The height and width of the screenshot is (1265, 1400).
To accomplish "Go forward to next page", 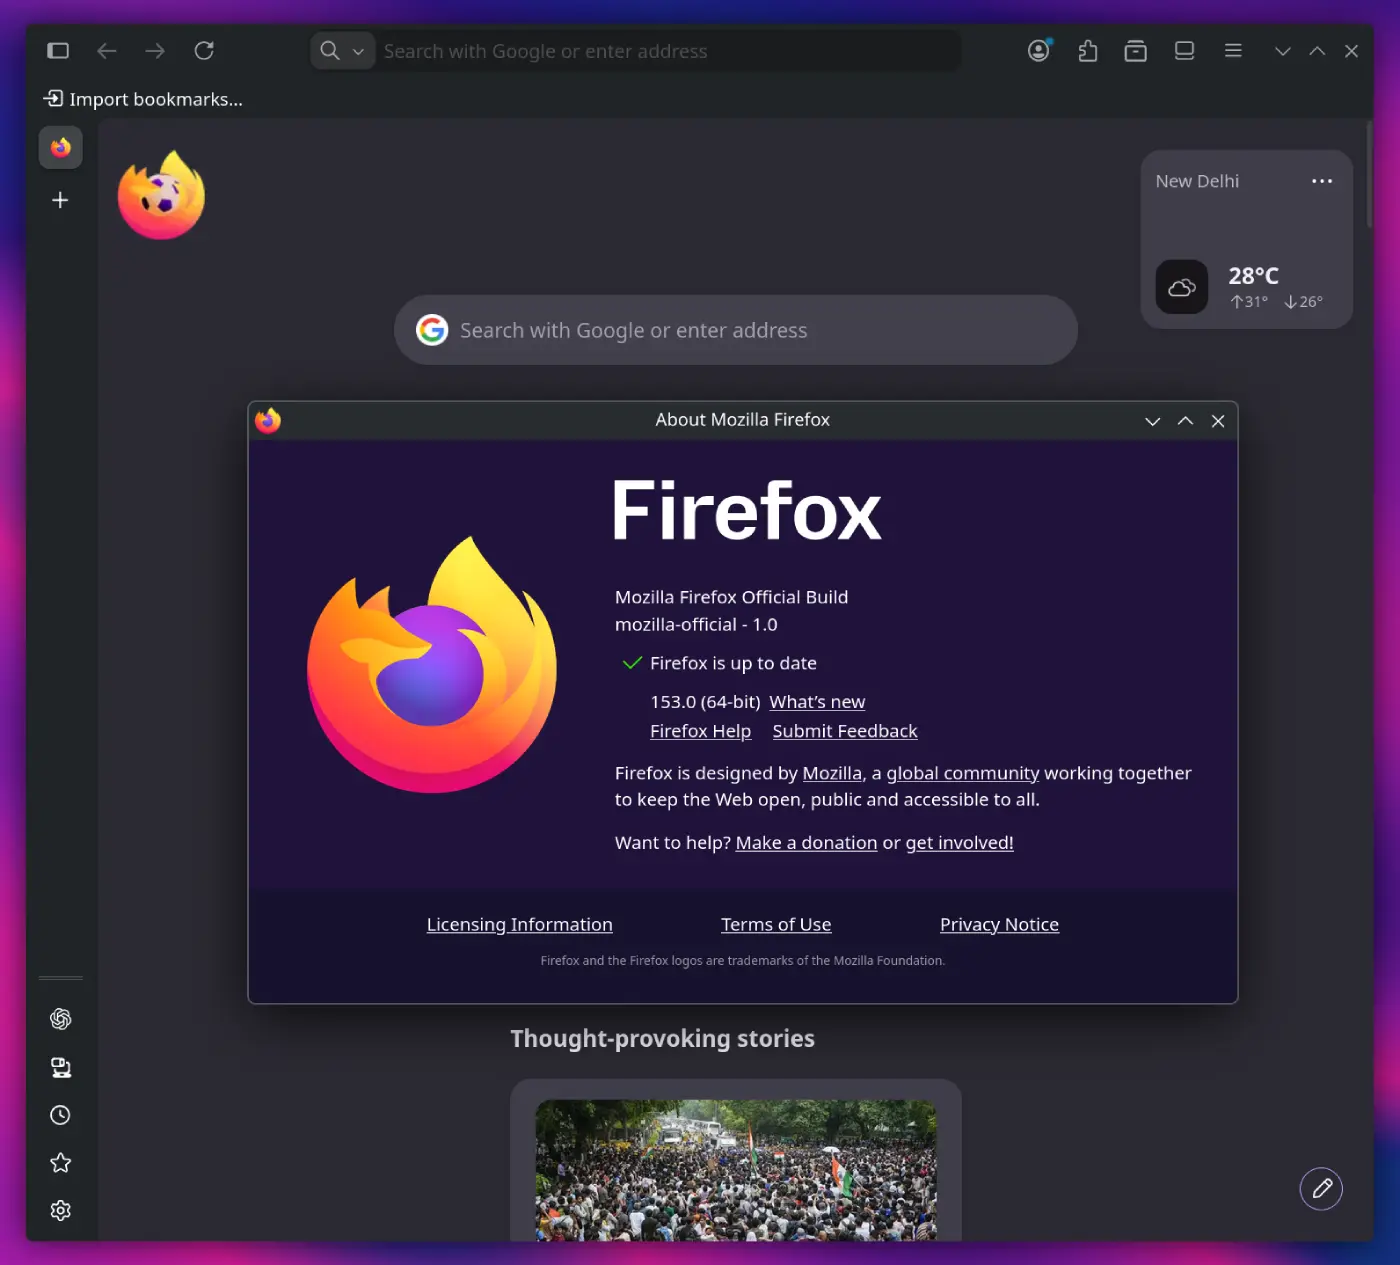I will [x=155, y=51].
